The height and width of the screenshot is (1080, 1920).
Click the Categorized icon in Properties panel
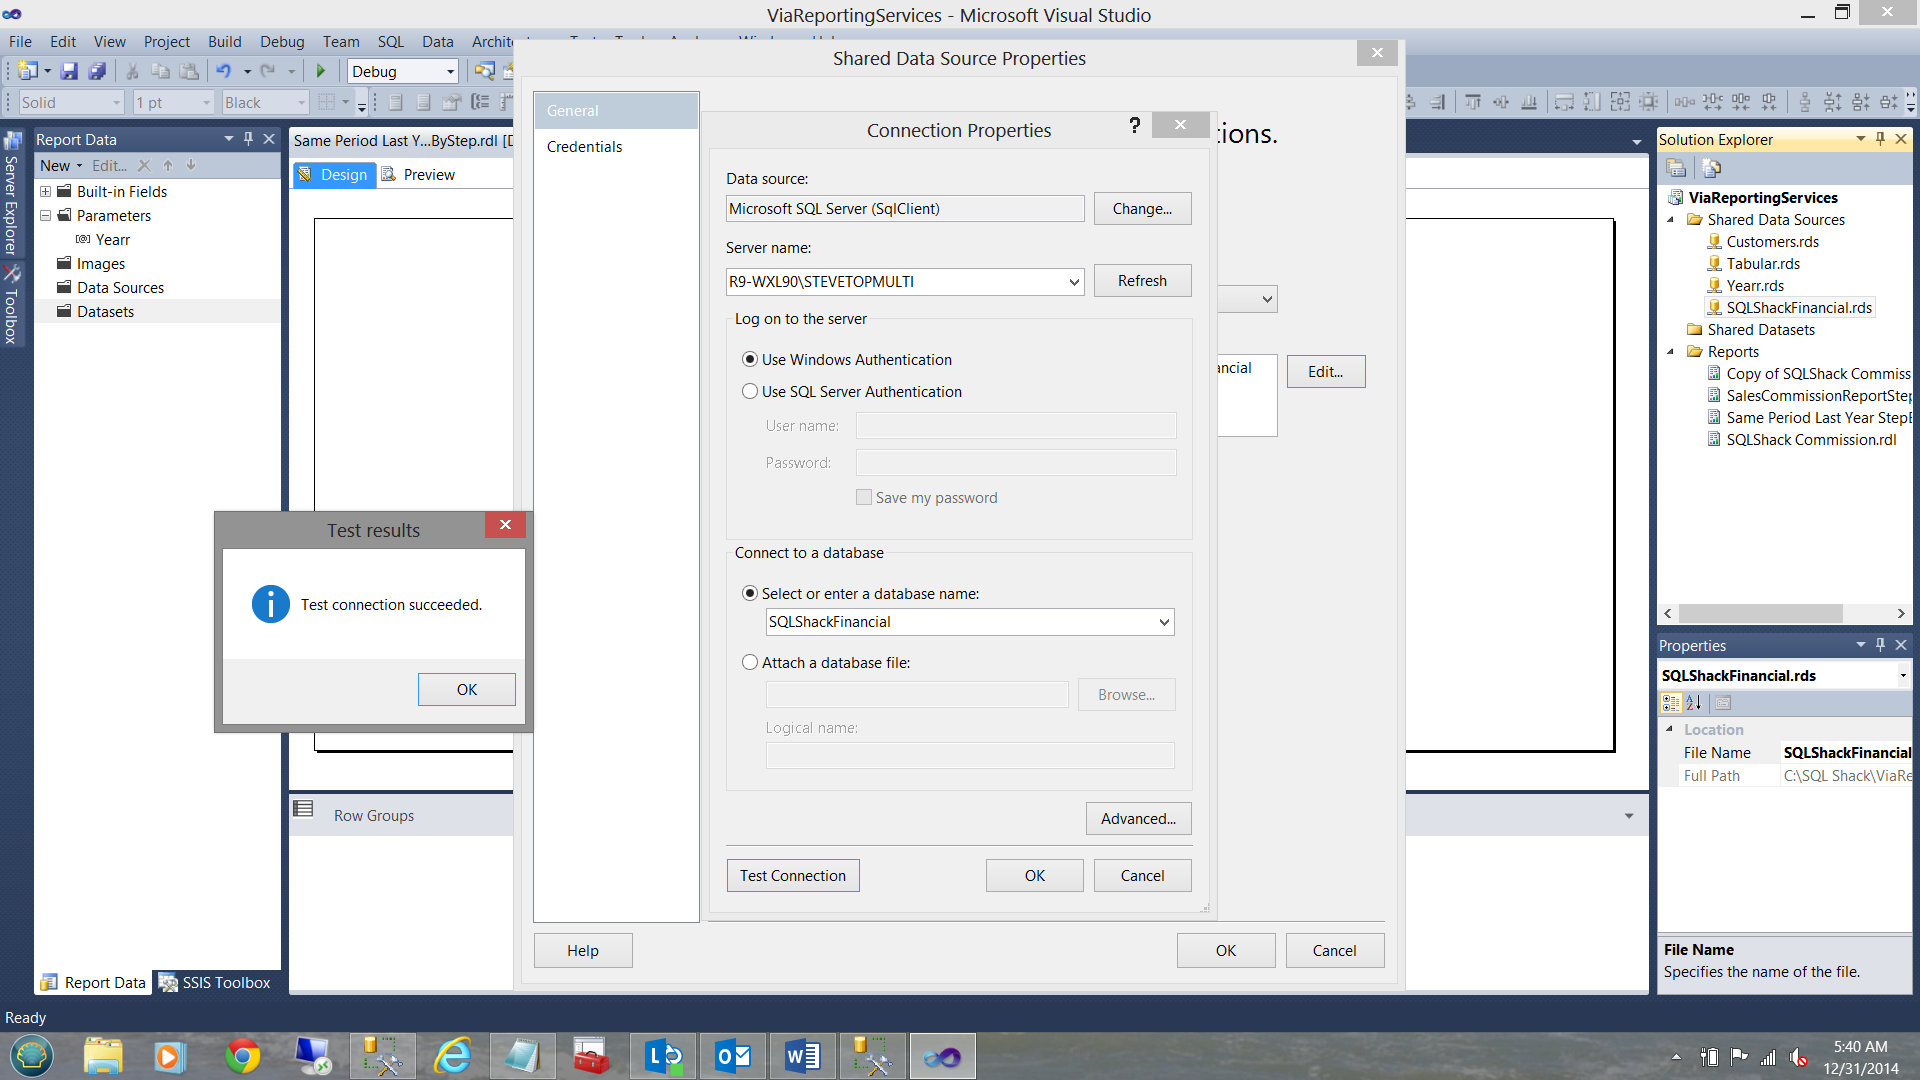click(1671, 703)
